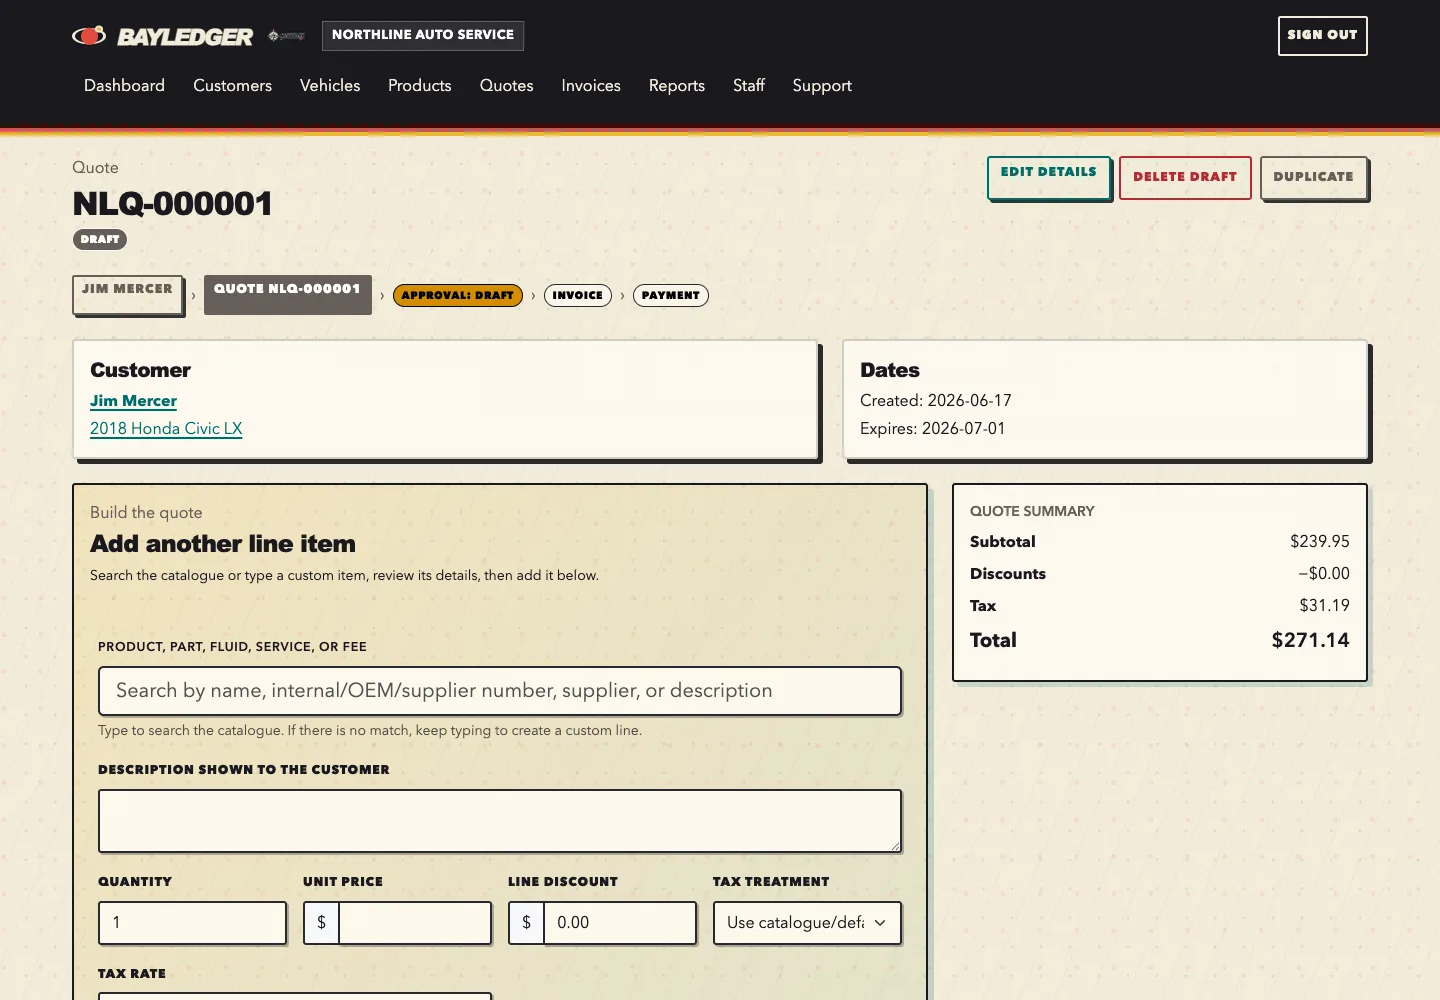Viewport: 1440px width, 1000px height.
Task: Click the DRAFT status badge
Action: [x=100, y=239]
